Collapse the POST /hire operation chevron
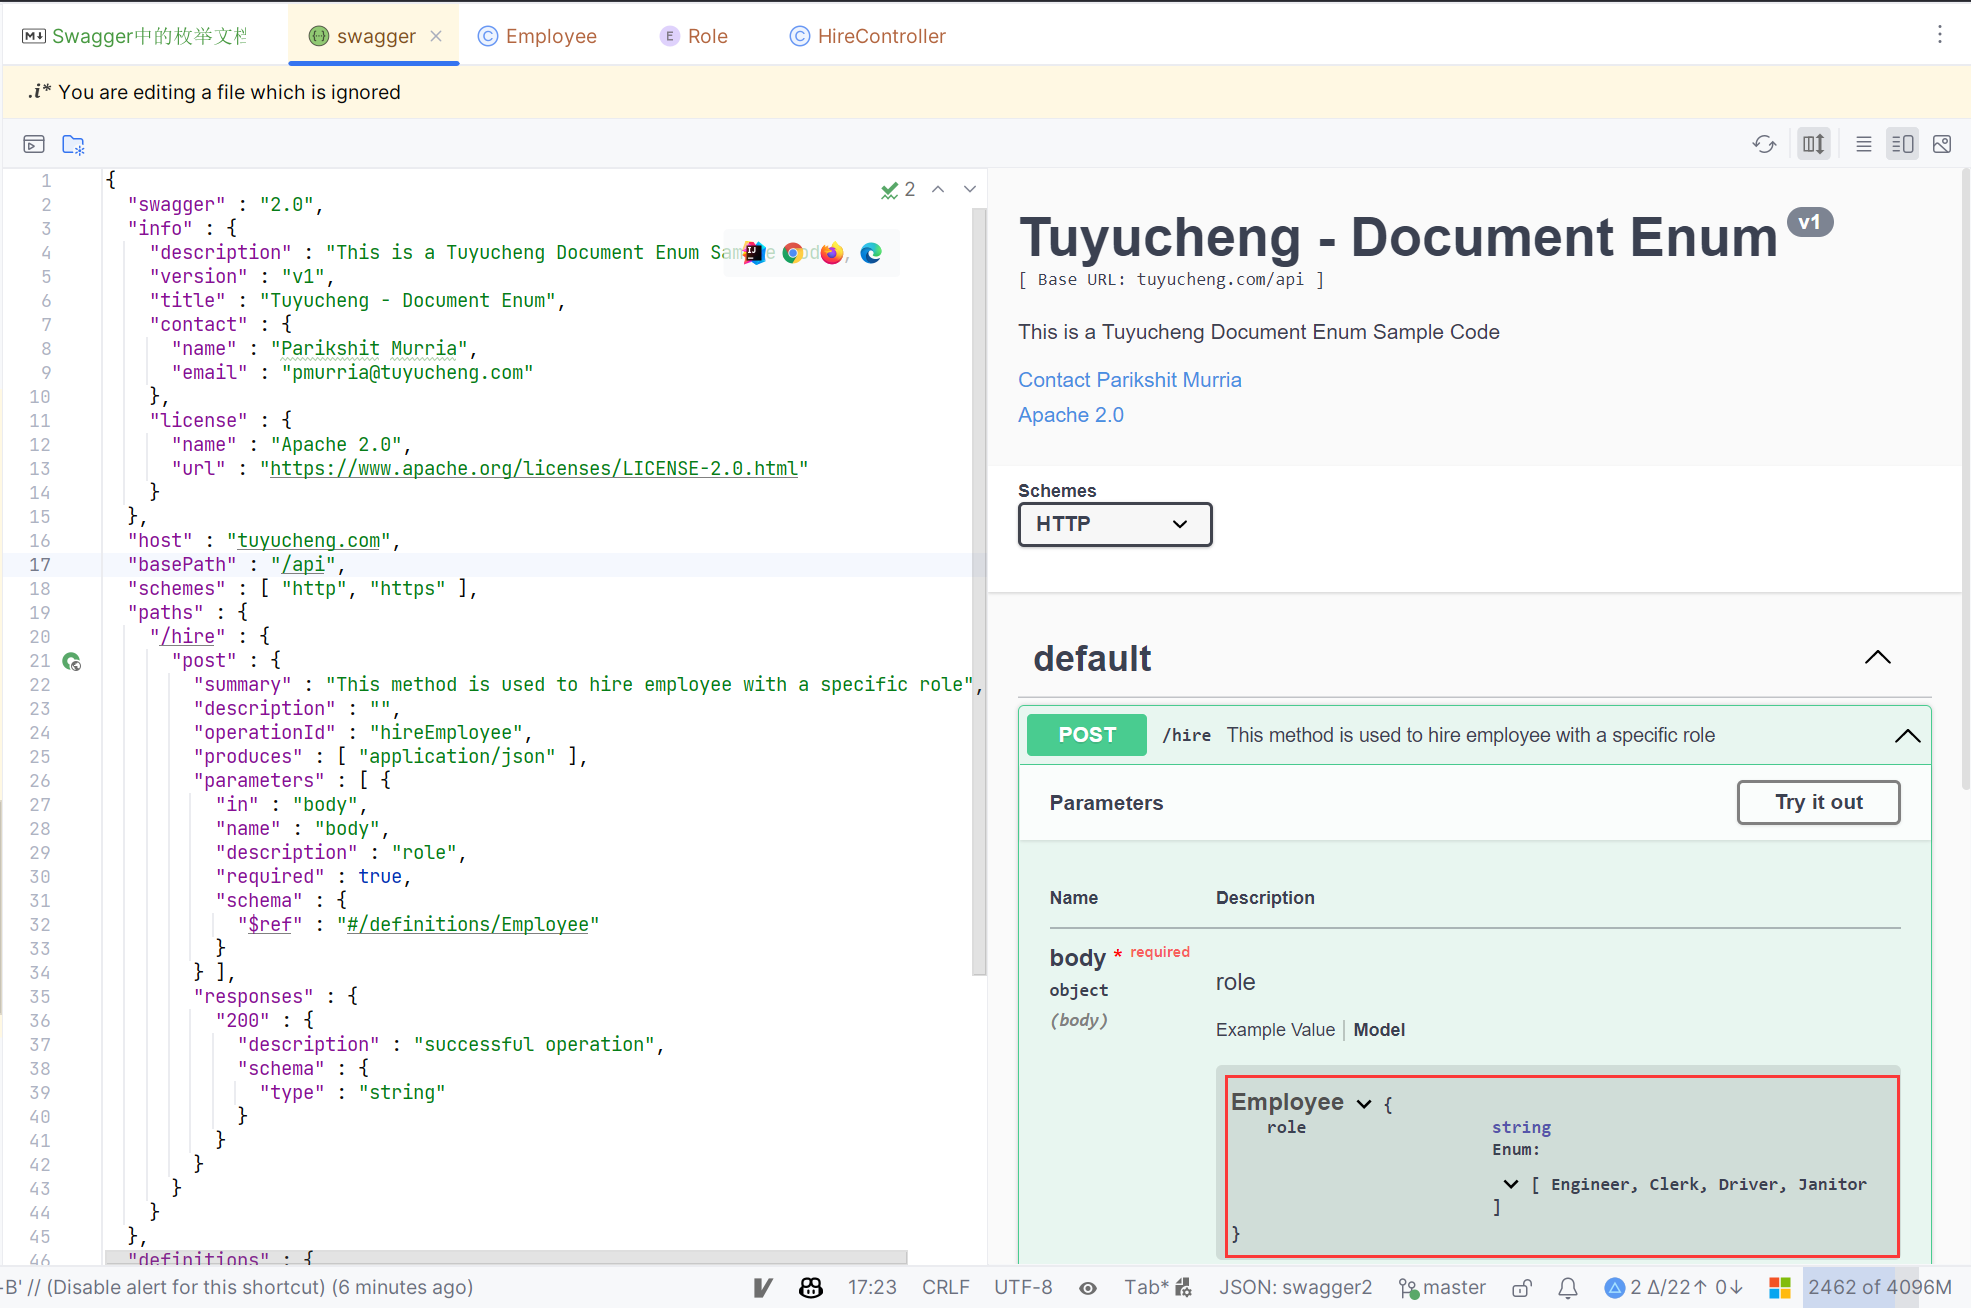 (x=1907, y=735)
